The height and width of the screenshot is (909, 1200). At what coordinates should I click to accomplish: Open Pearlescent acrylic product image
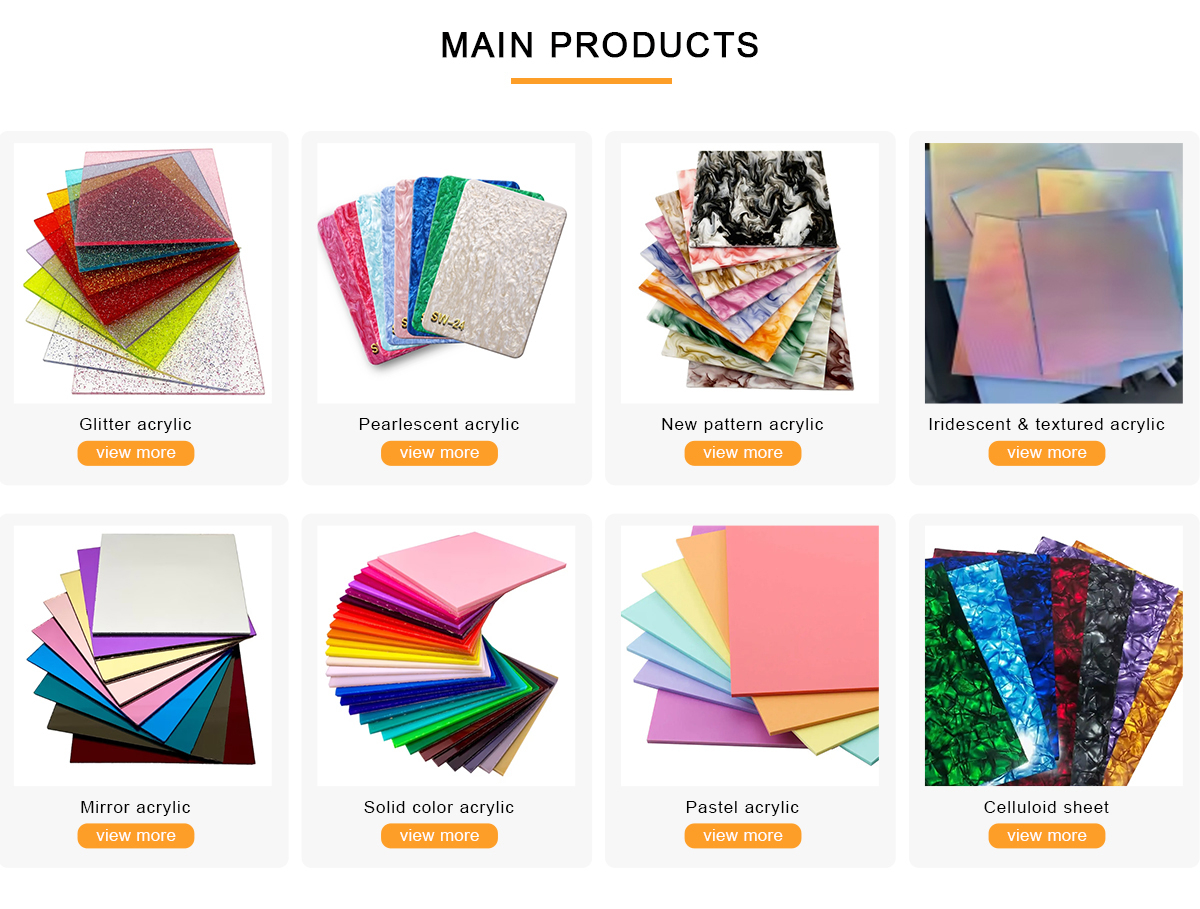446,273
